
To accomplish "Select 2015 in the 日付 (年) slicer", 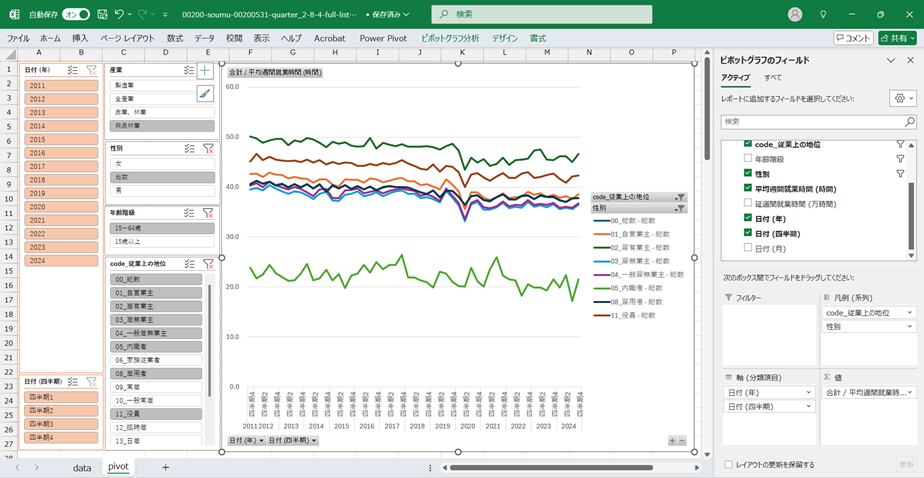I will tap(37, 139).
